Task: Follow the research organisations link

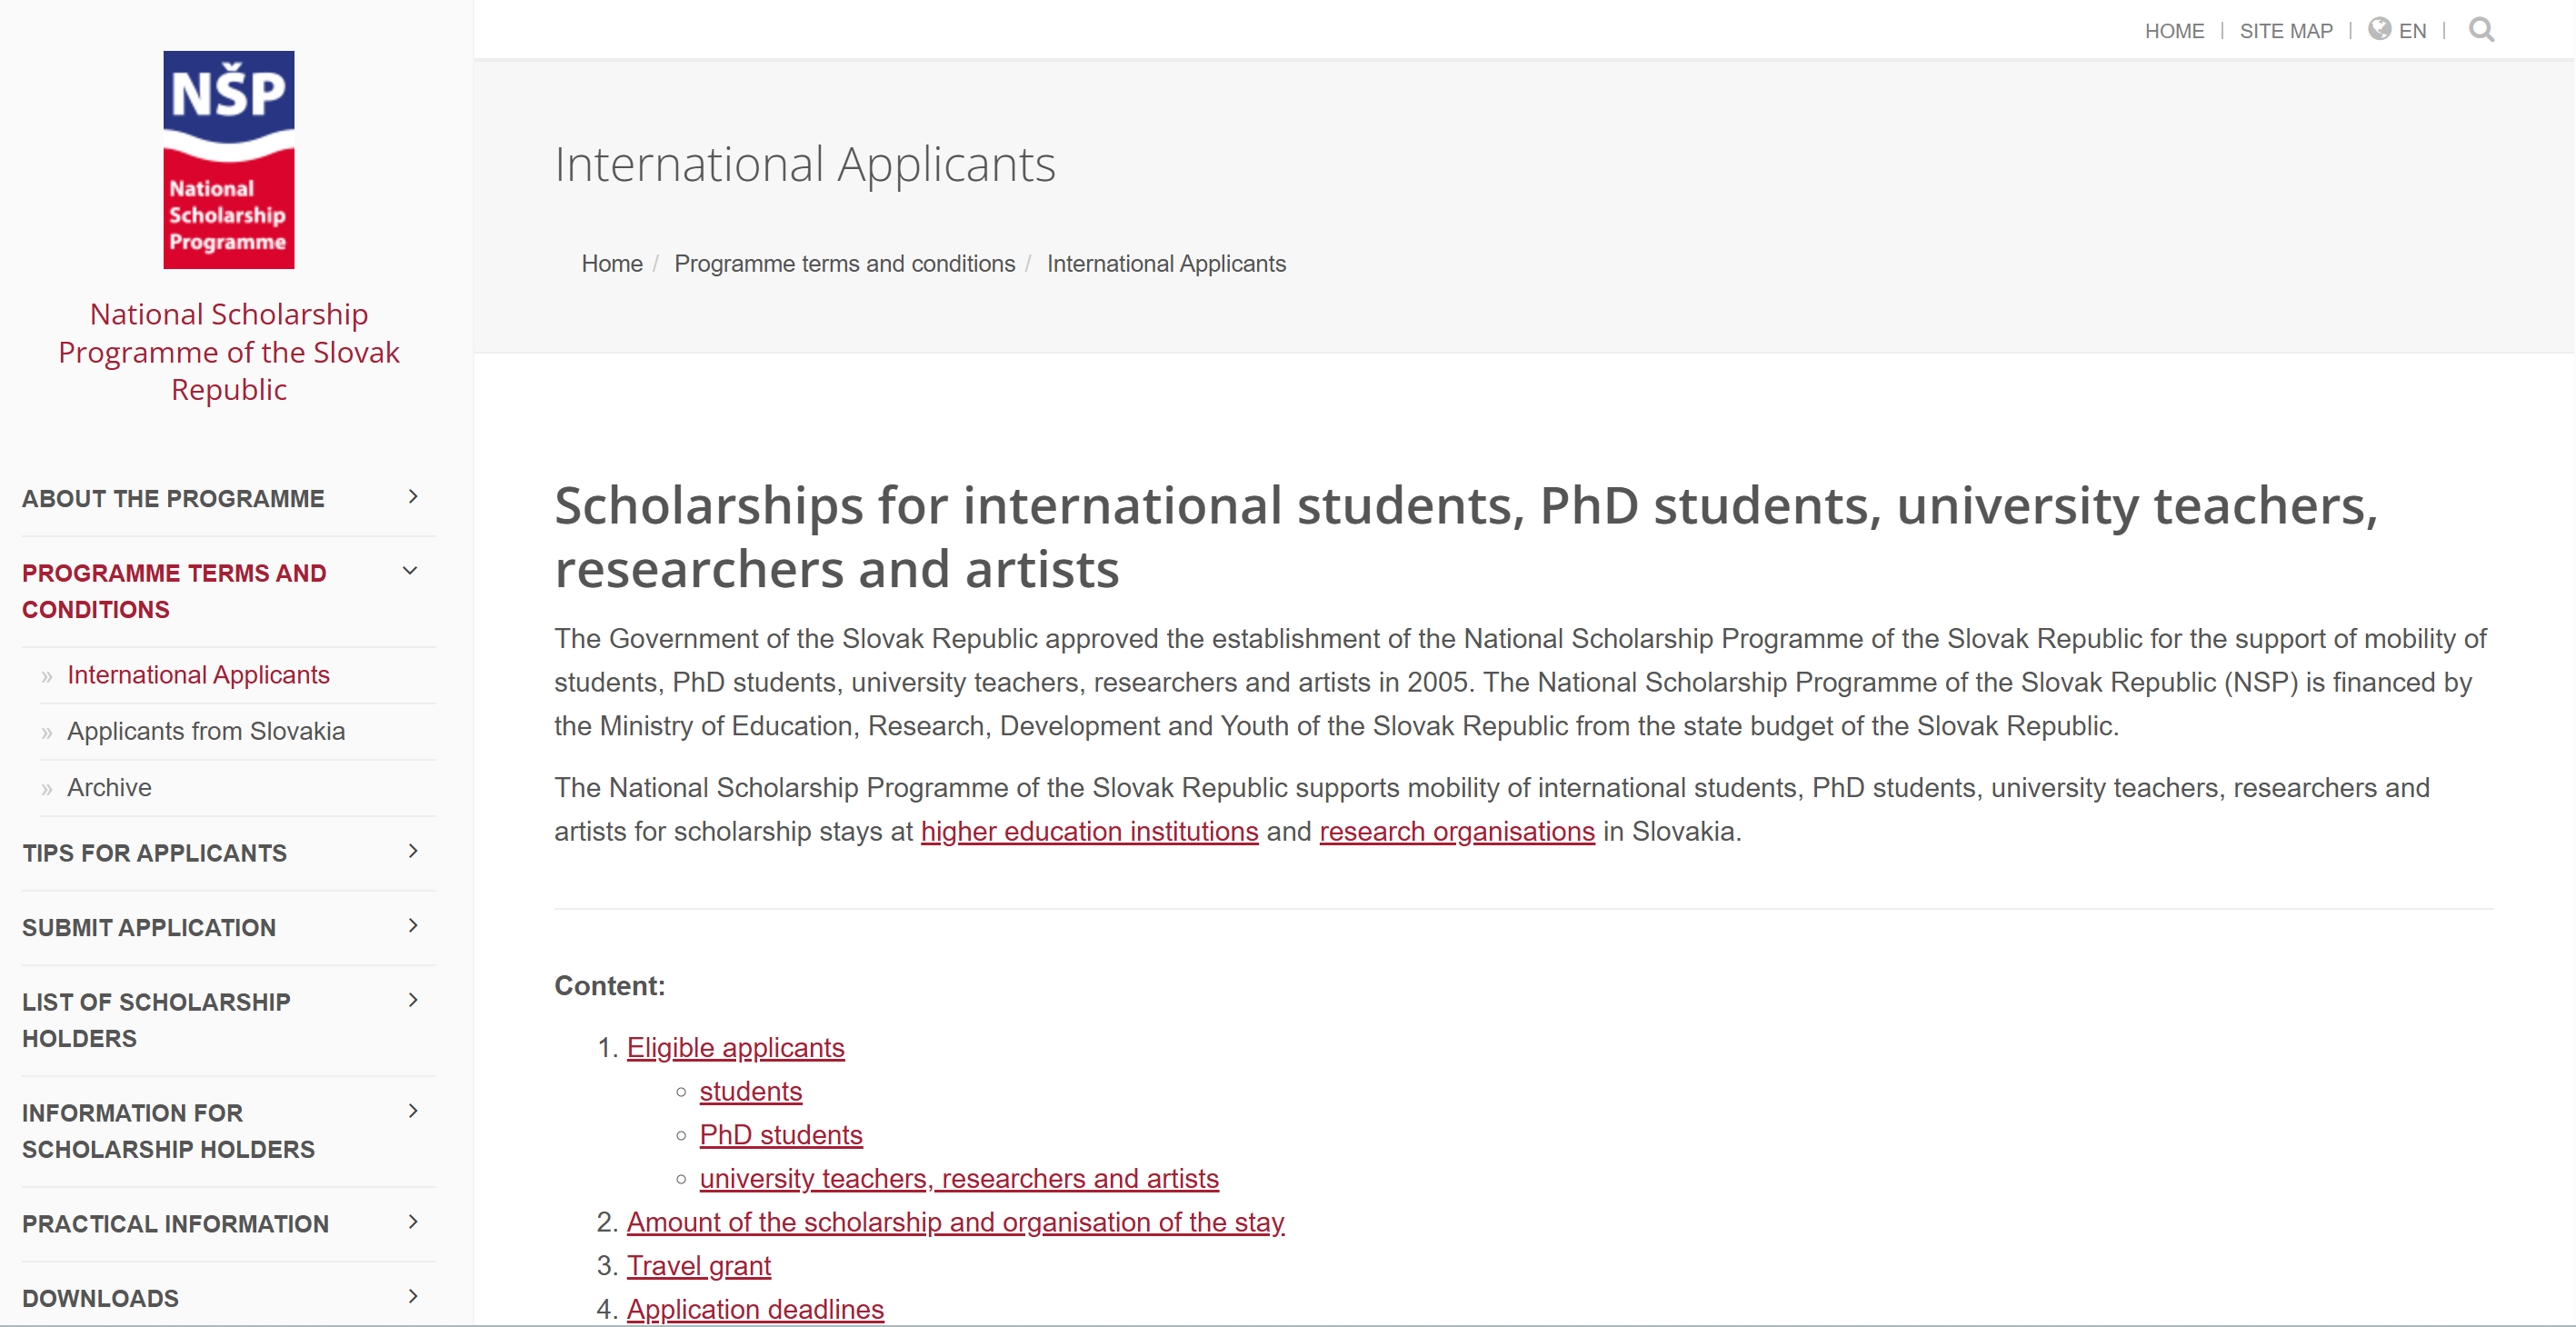Action: click(1456, 831)
